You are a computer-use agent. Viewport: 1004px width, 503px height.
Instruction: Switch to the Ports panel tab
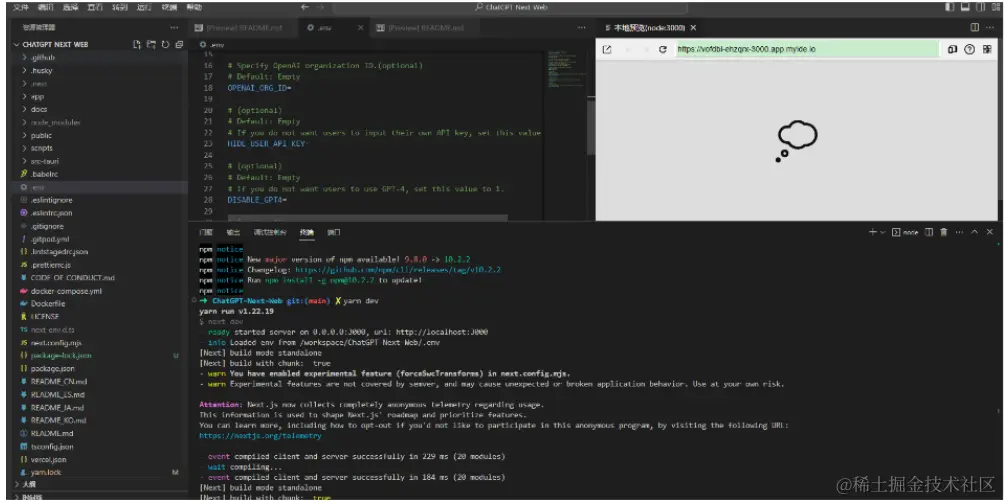click(334, 232)
